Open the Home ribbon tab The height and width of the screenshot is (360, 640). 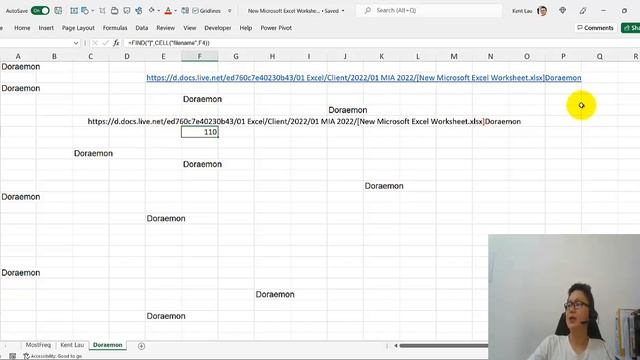[x=22, y=28]
